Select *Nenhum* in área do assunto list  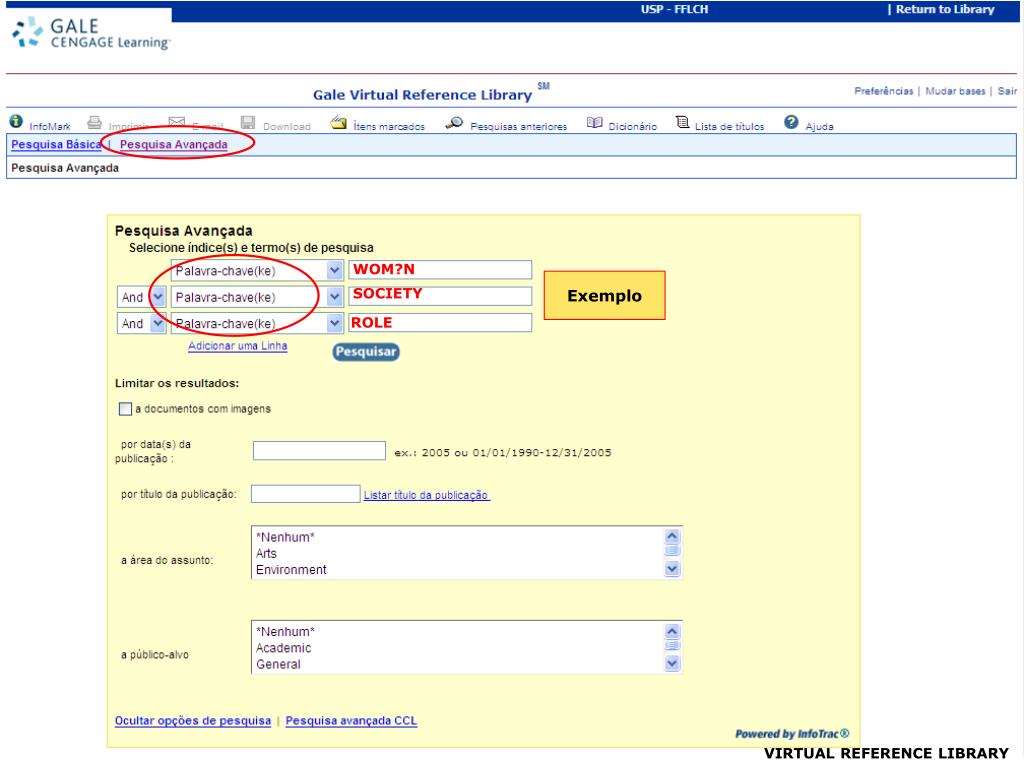click(285, 537)
